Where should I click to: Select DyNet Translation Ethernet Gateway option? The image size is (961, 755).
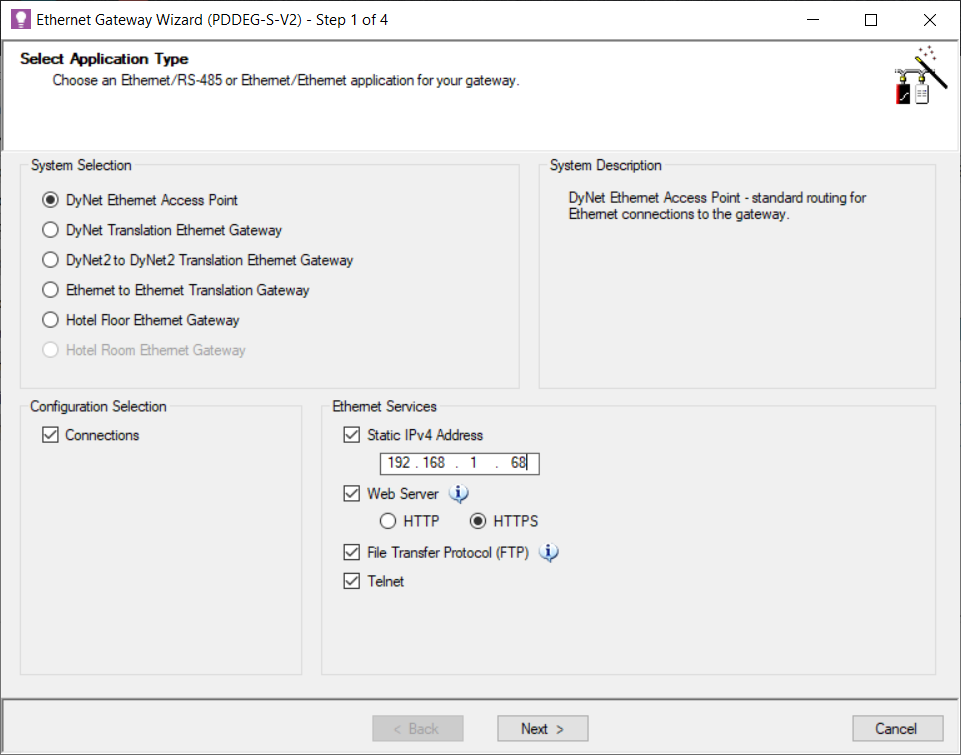point(50,230)
